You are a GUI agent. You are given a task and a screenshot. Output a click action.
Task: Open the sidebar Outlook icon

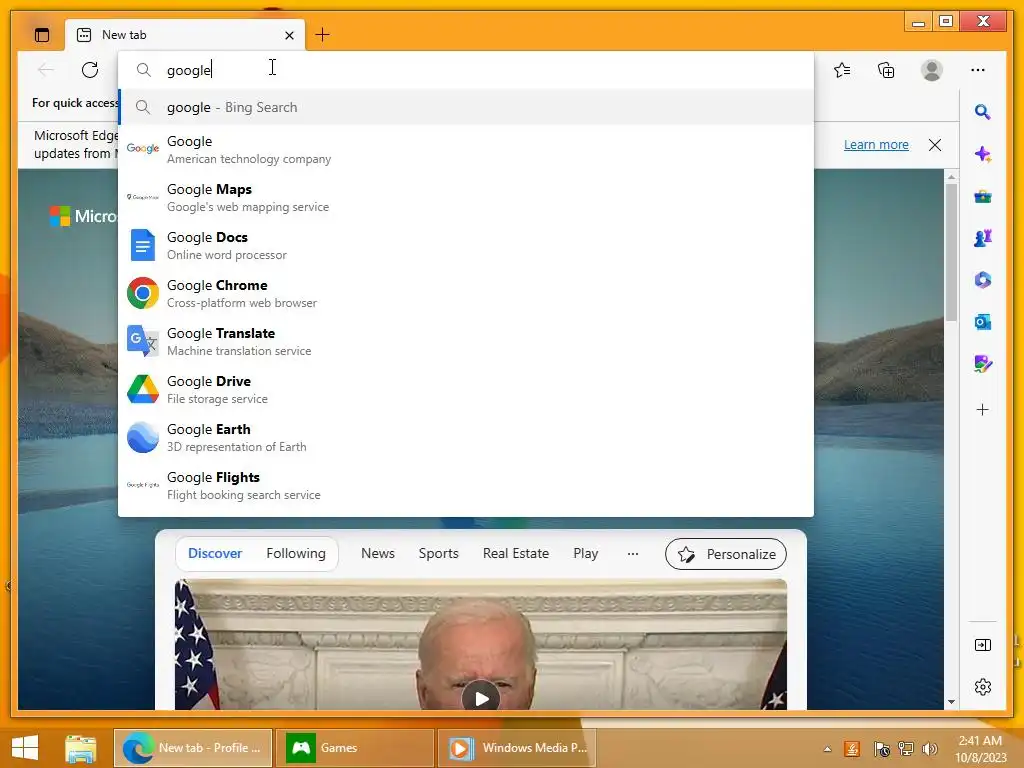982,322
